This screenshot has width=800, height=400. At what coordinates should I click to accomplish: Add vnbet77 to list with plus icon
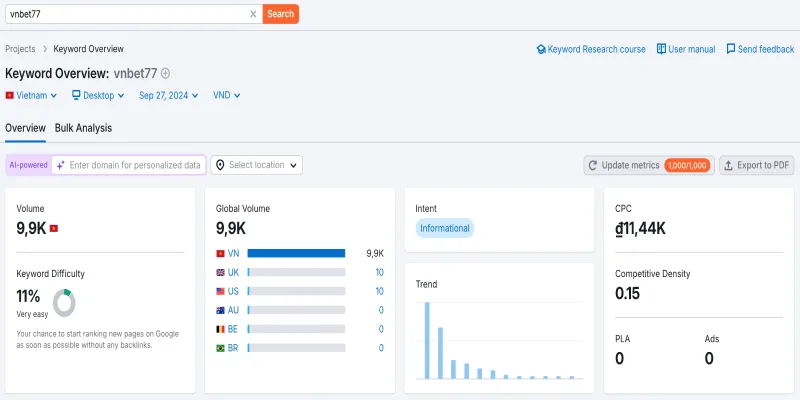tap(165, 73)
